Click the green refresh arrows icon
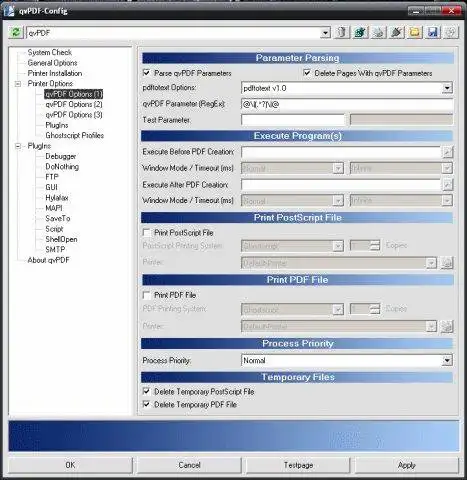Image resolution: width=467 pixels, height=480 pixels. pos(15,32)
